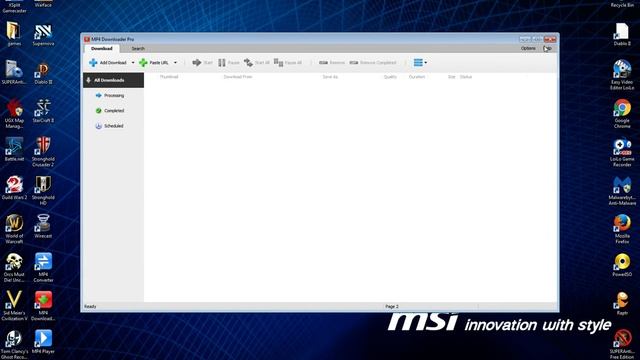
Task: Click the Start arrow icon
Action: click(197, 62)
